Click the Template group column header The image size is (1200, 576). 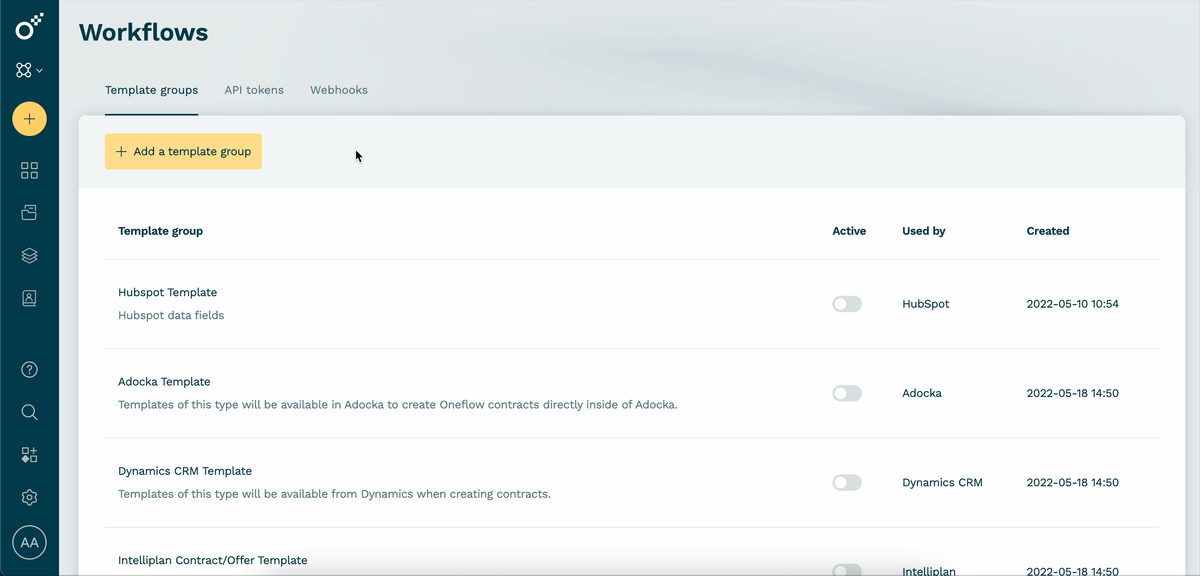coord(160,231)
